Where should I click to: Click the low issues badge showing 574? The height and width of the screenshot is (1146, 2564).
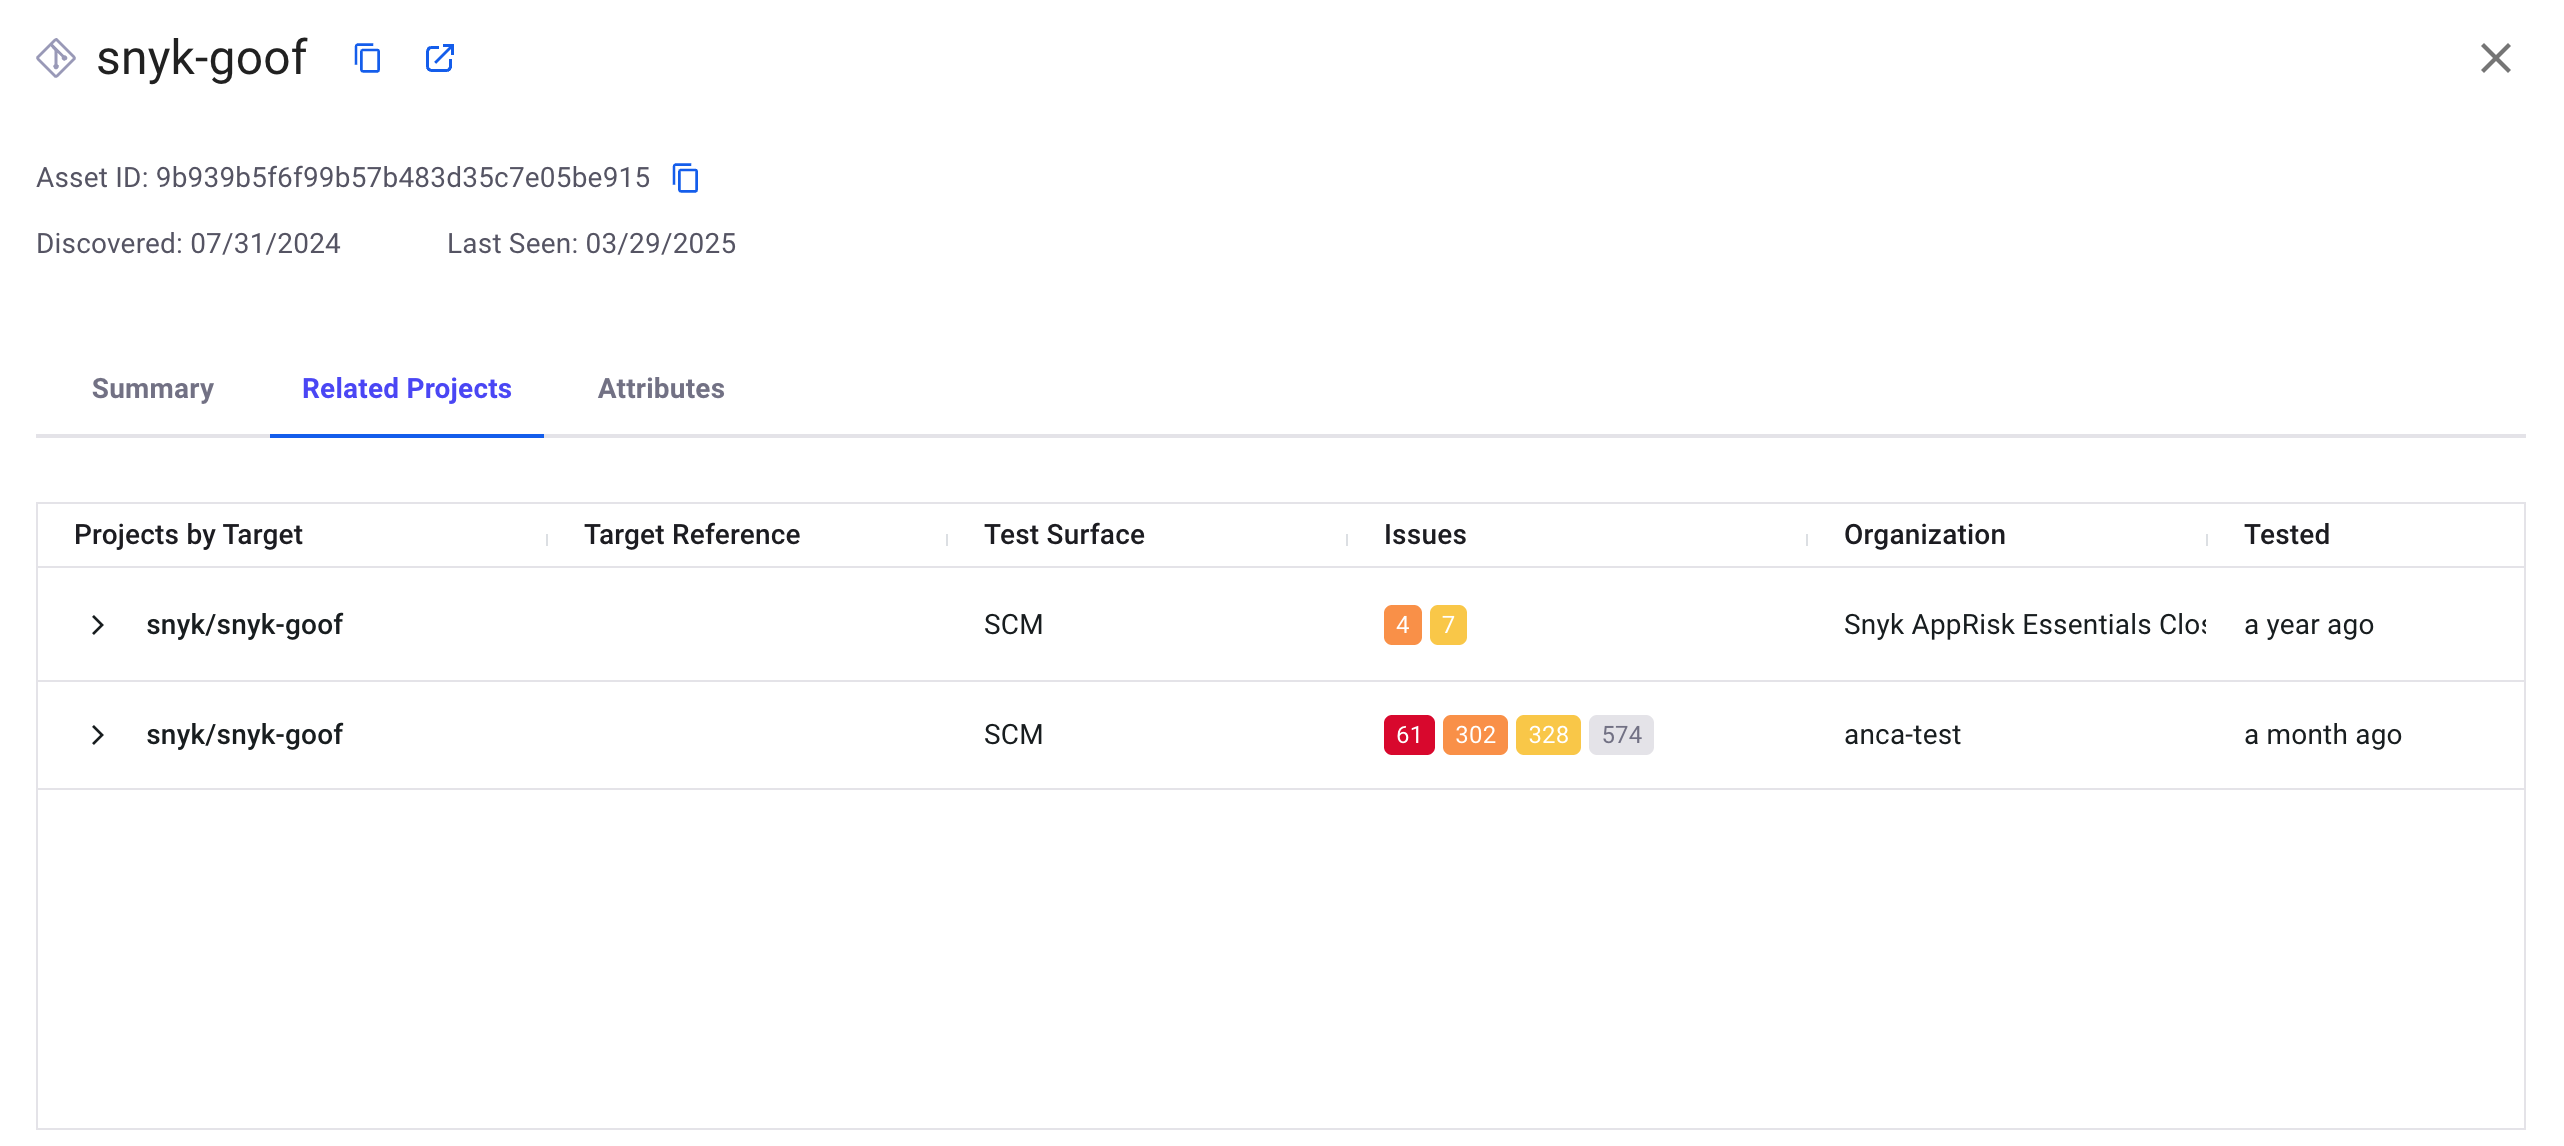pyautogui.click(x=1620, y=735)
